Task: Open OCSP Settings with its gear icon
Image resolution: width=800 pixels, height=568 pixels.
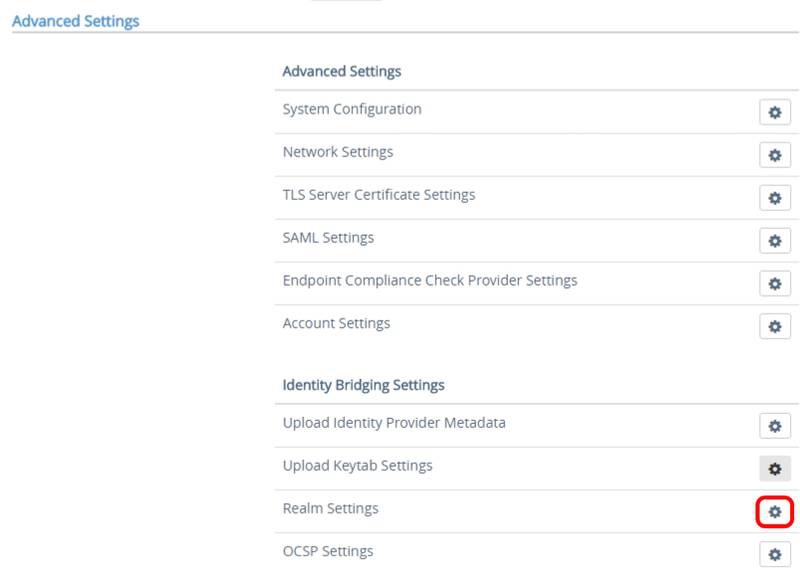Action: coord(774,554)
